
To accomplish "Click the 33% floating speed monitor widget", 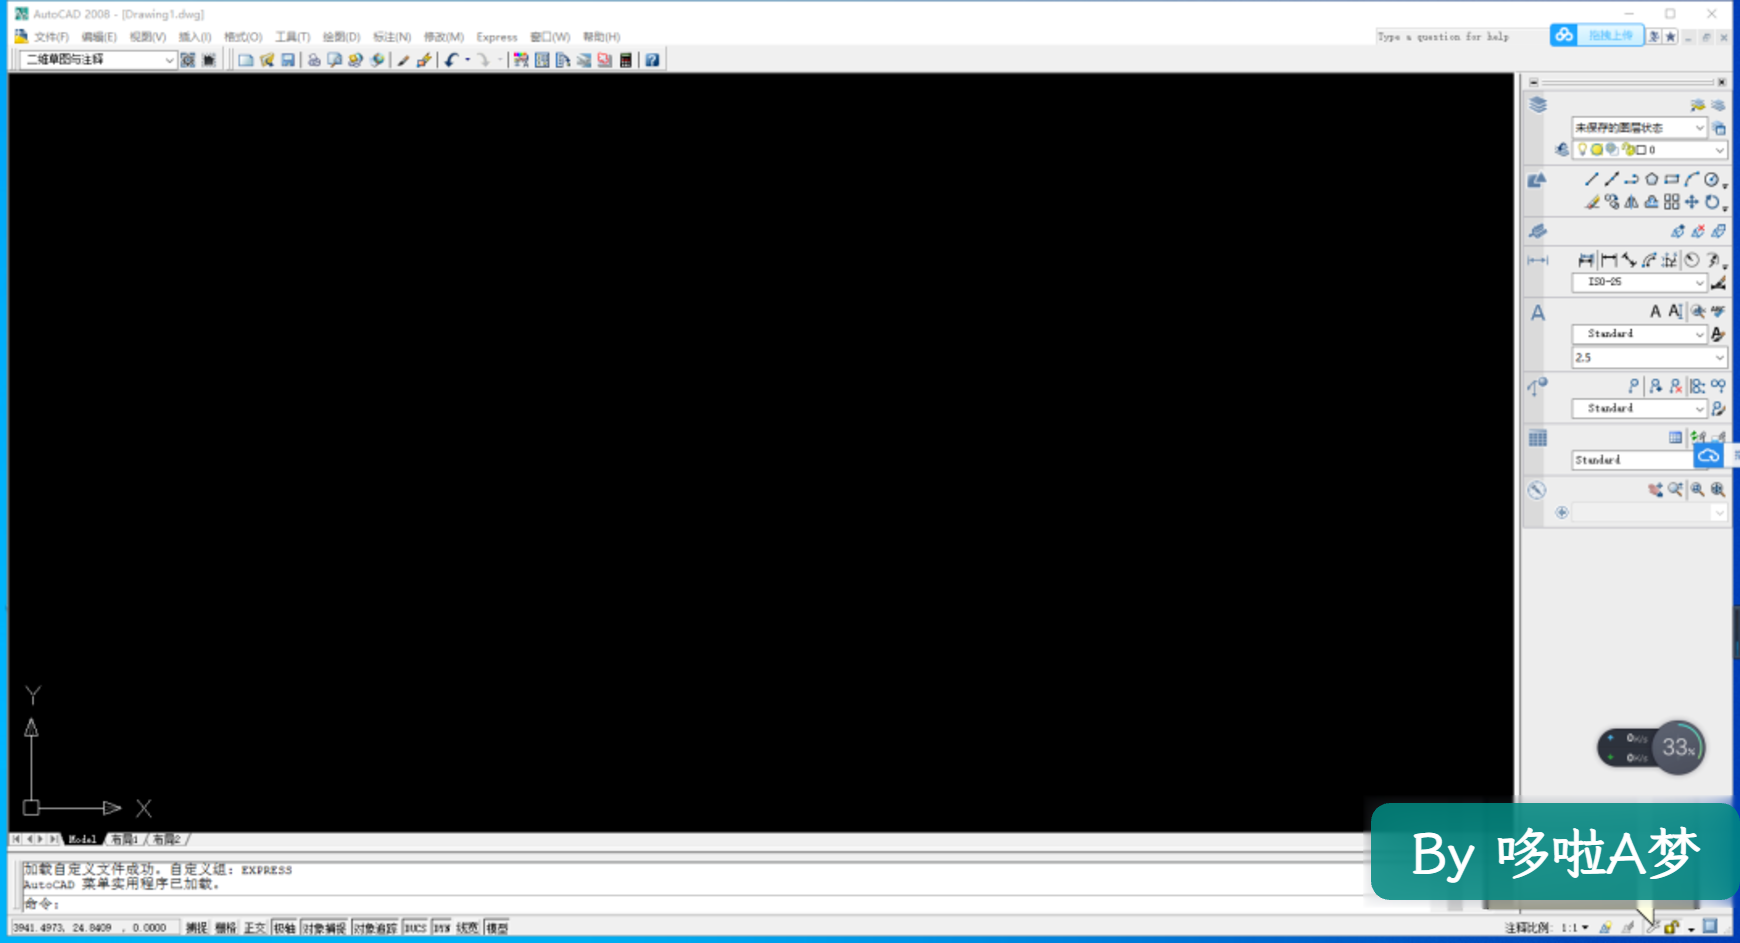I will coord(1651,747).
